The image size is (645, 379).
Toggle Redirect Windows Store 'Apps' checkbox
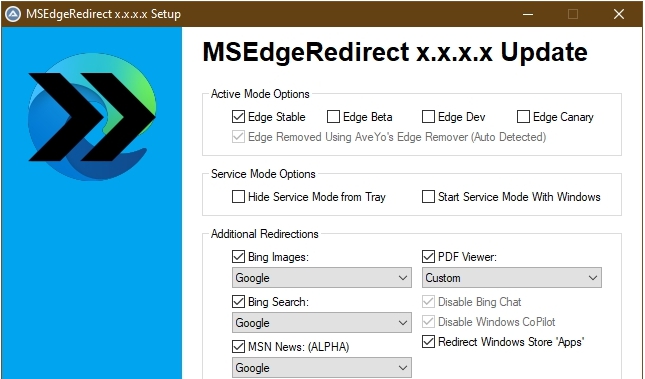(x=428, y=342)
